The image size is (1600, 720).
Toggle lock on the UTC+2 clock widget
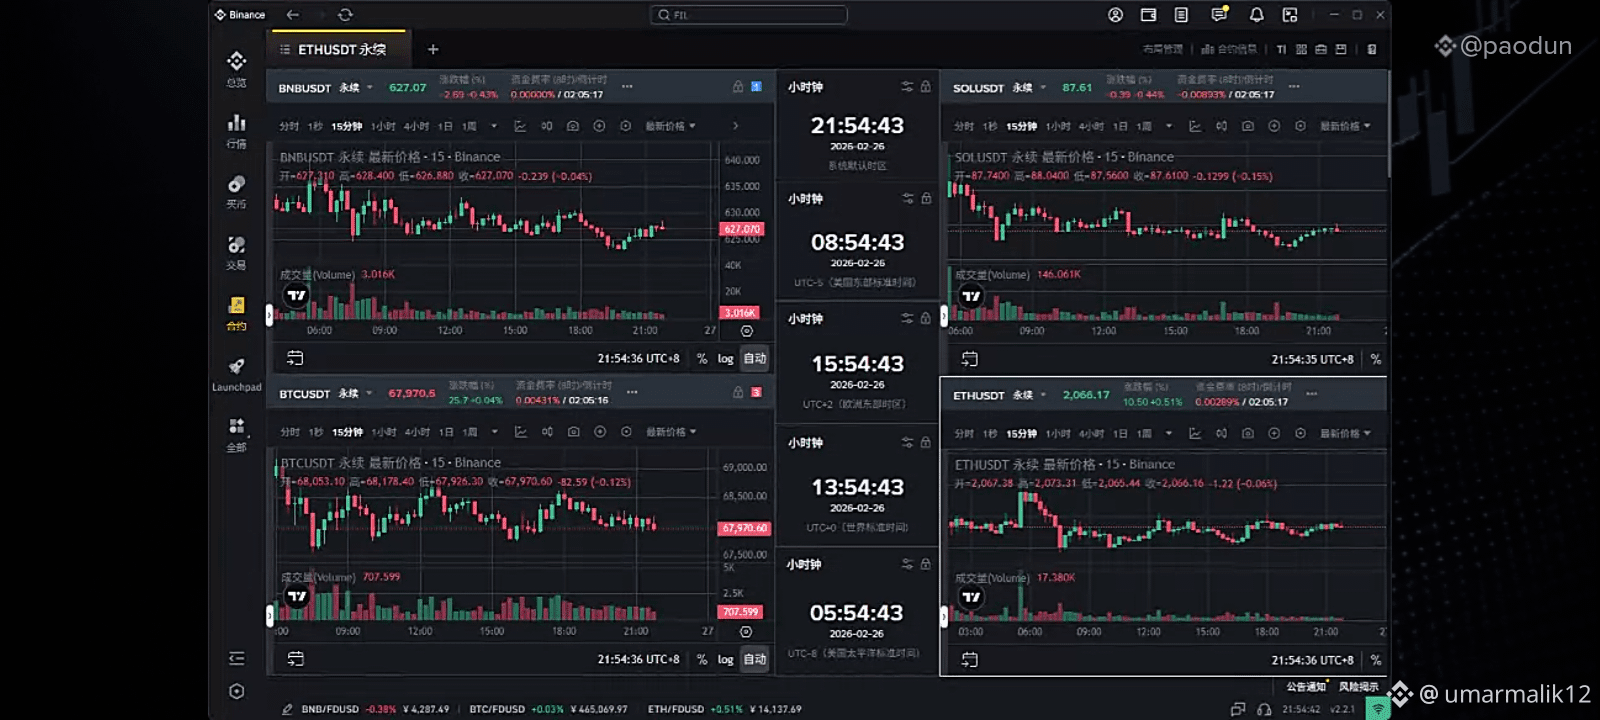tap(926, 319)
